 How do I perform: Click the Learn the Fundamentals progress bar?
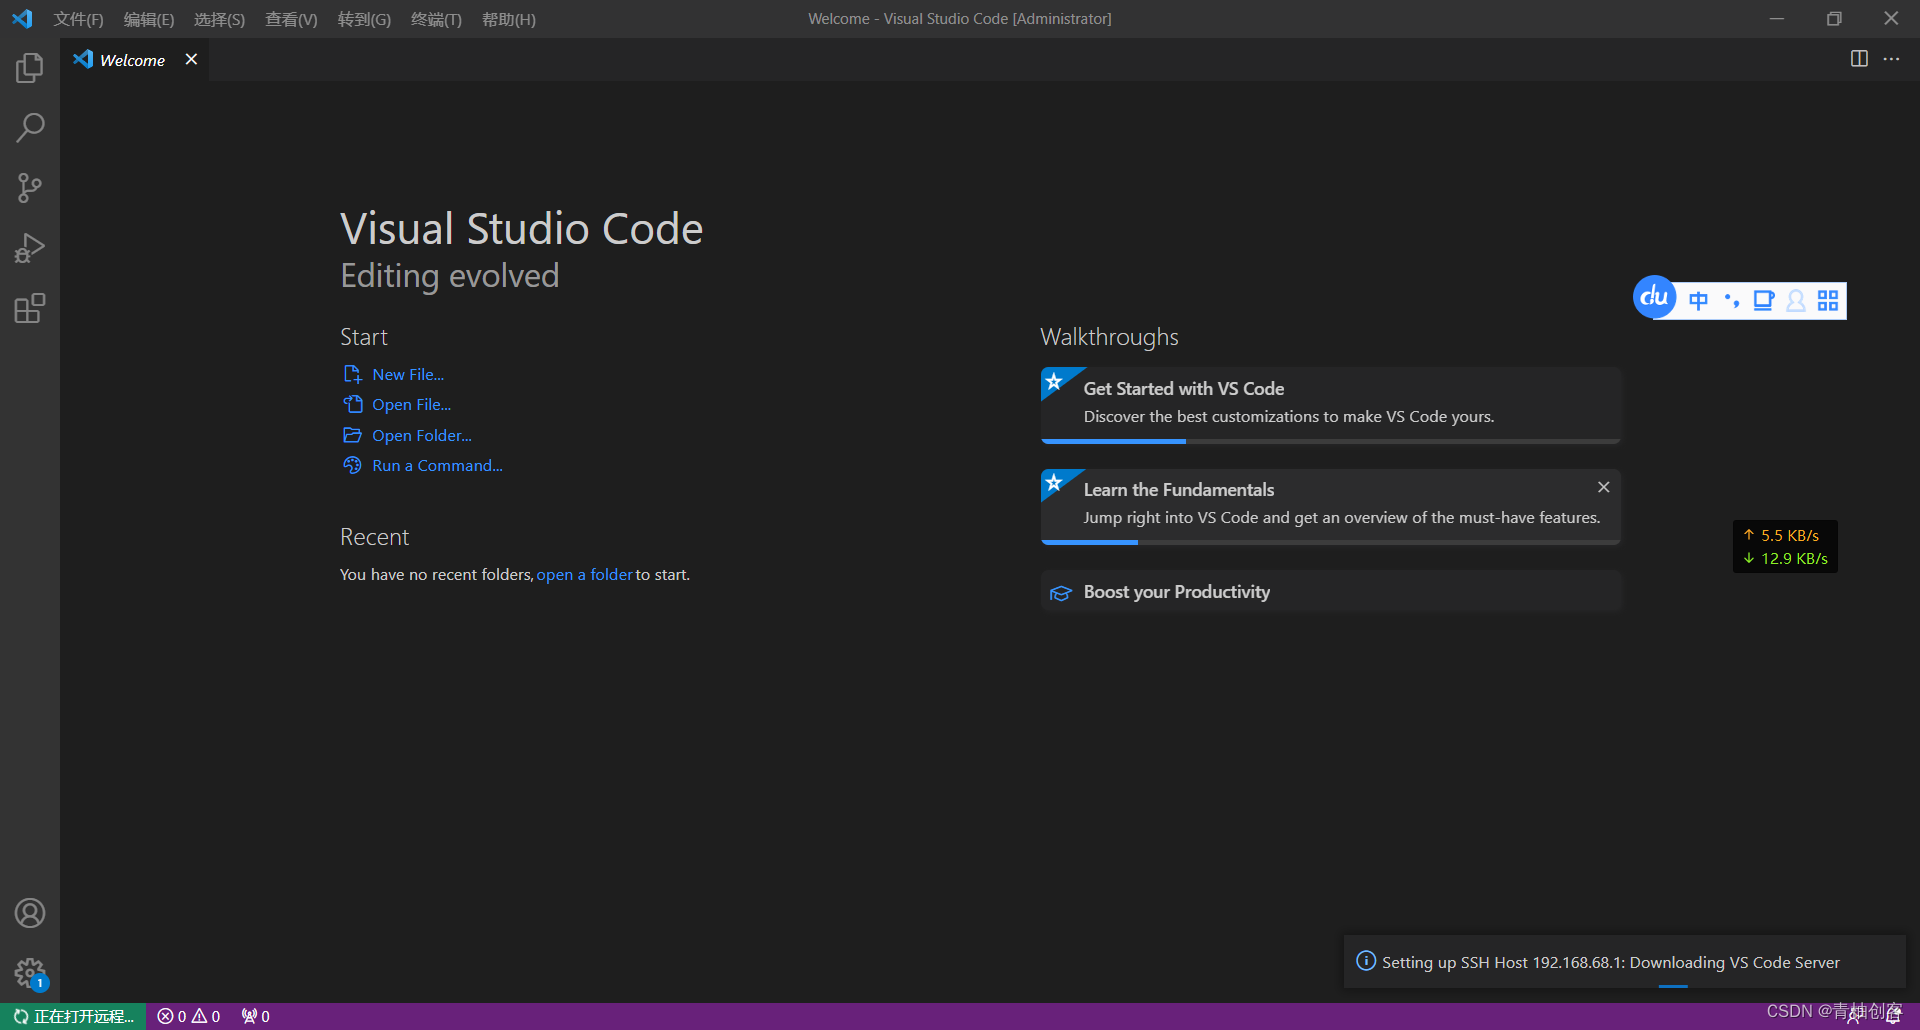click(x=1330, y=542)
